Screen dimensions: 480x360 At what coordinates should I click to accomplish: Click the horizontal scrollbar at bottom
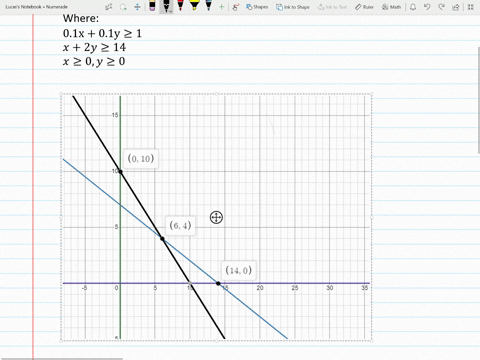coord(61,359)
